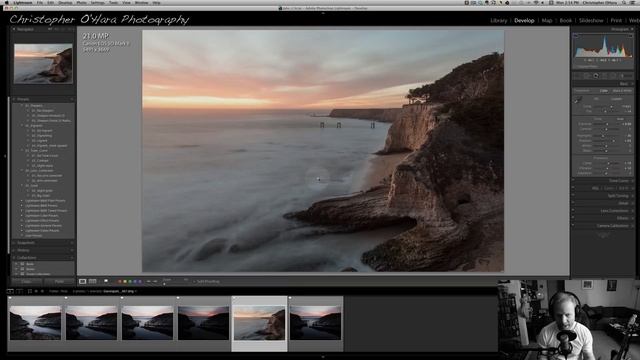Screen dimensions: 640x360
Task: Switch to Loupe view in toolbar
Action: (x=82, y=282)
